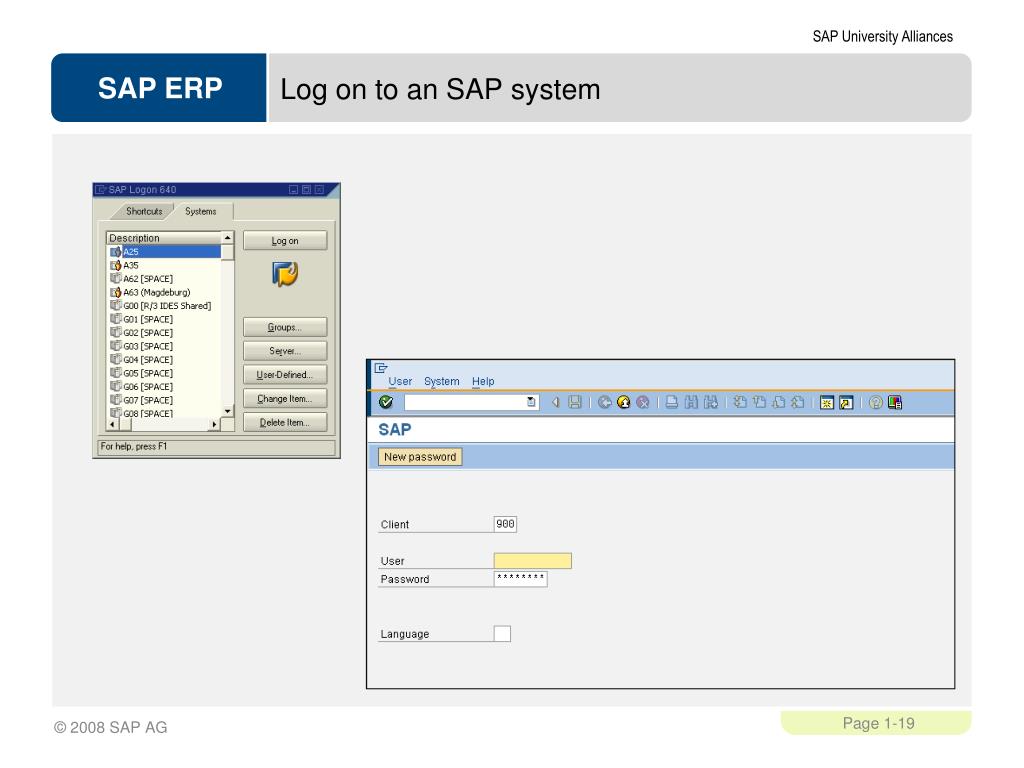Click the green Enter checkmark icon

click(x=386, y=402)
